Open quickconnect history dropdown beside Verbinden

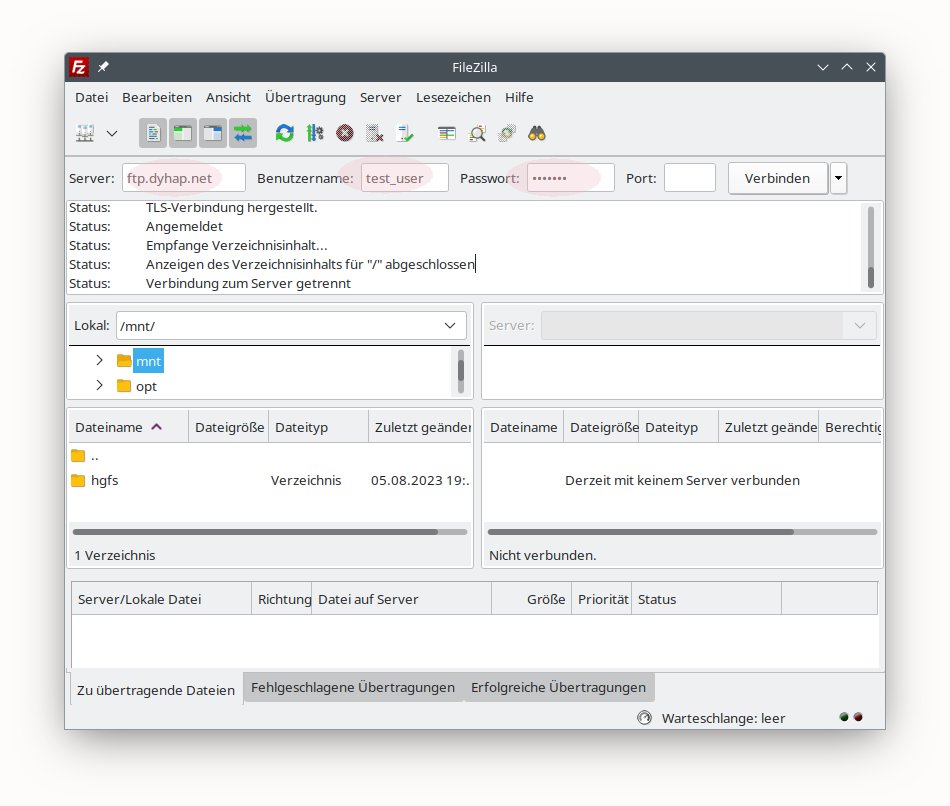coord(838,178)
